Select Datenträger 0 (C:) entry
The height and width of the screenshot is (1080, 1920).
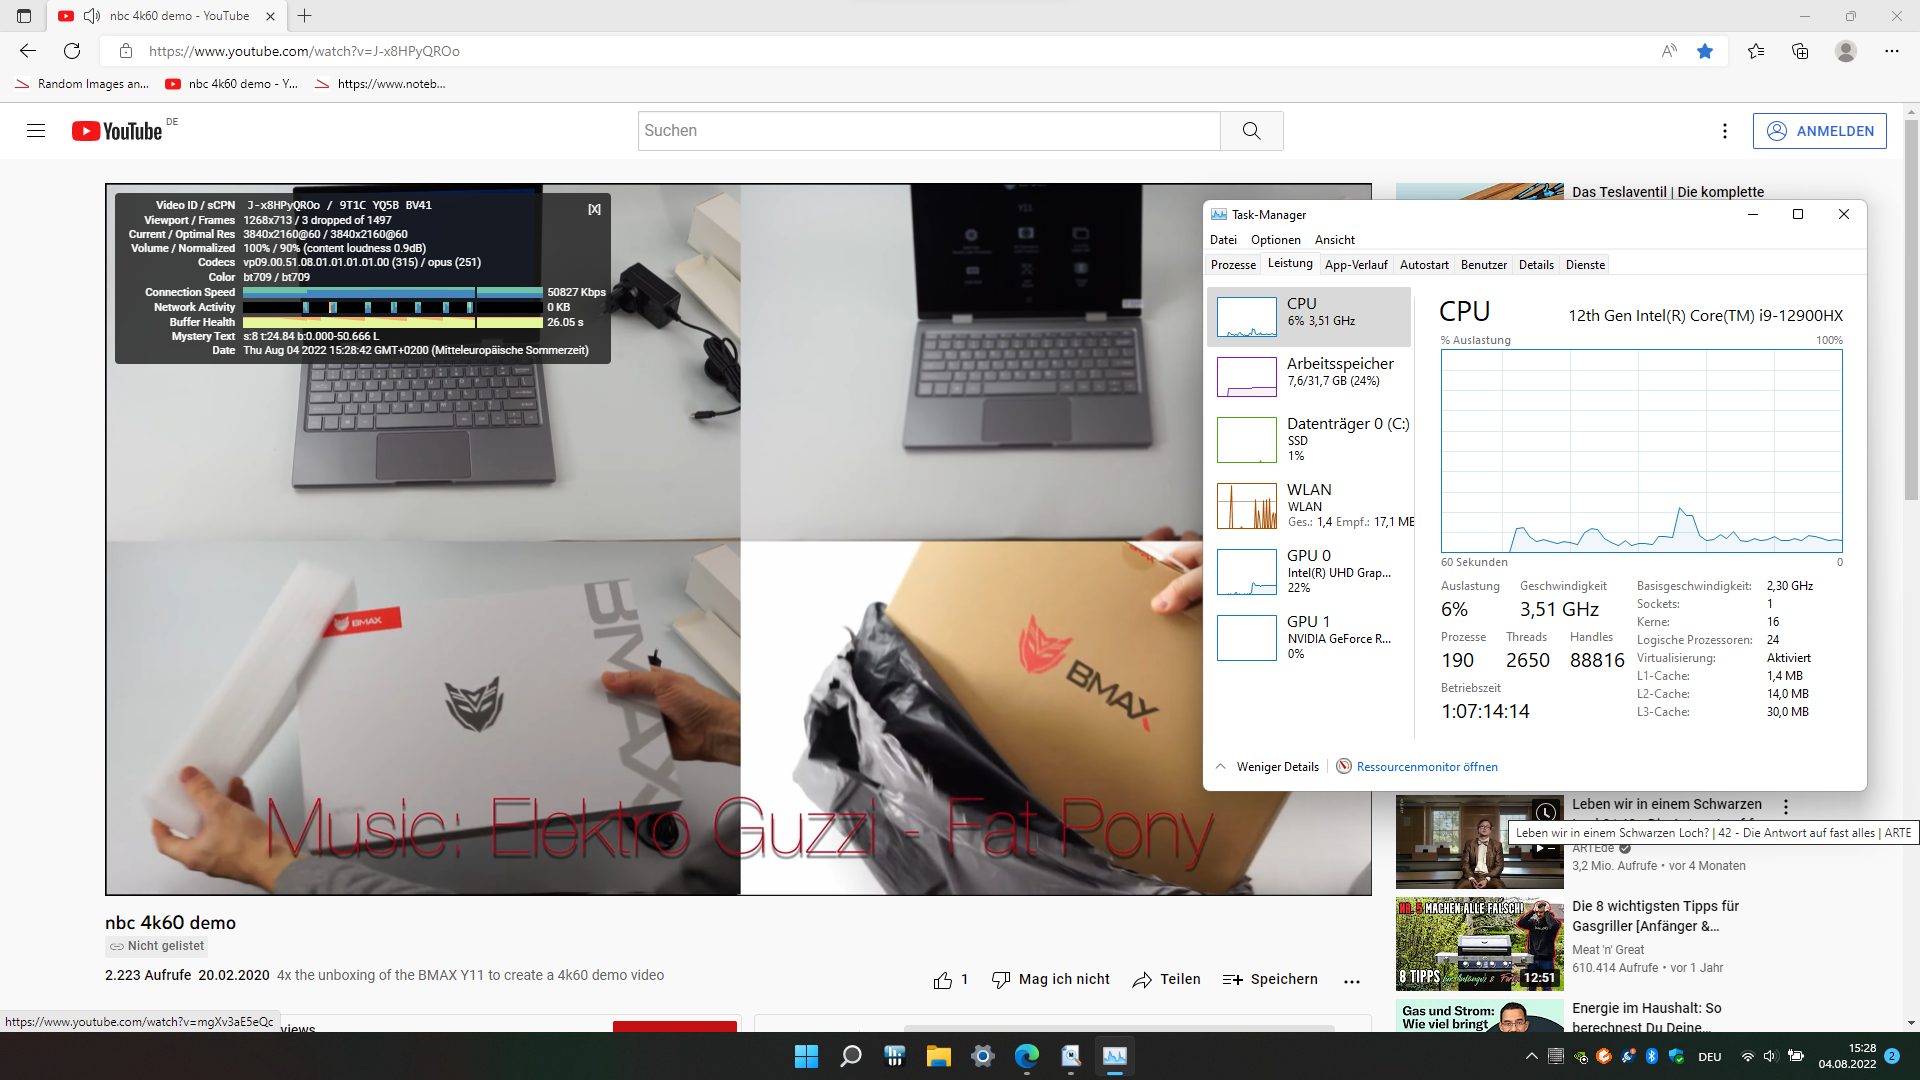tap(1309, 440)
